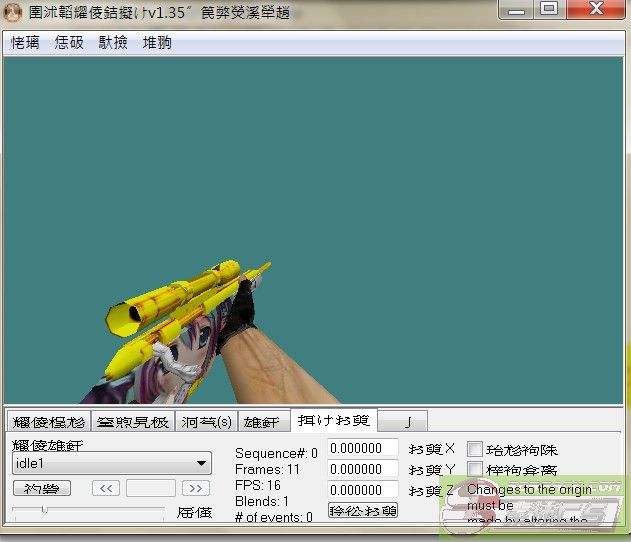Click the playback button left of "<<"
Image resolution: width=631 pixels, height=542 pixels.
tap(41, 488)
